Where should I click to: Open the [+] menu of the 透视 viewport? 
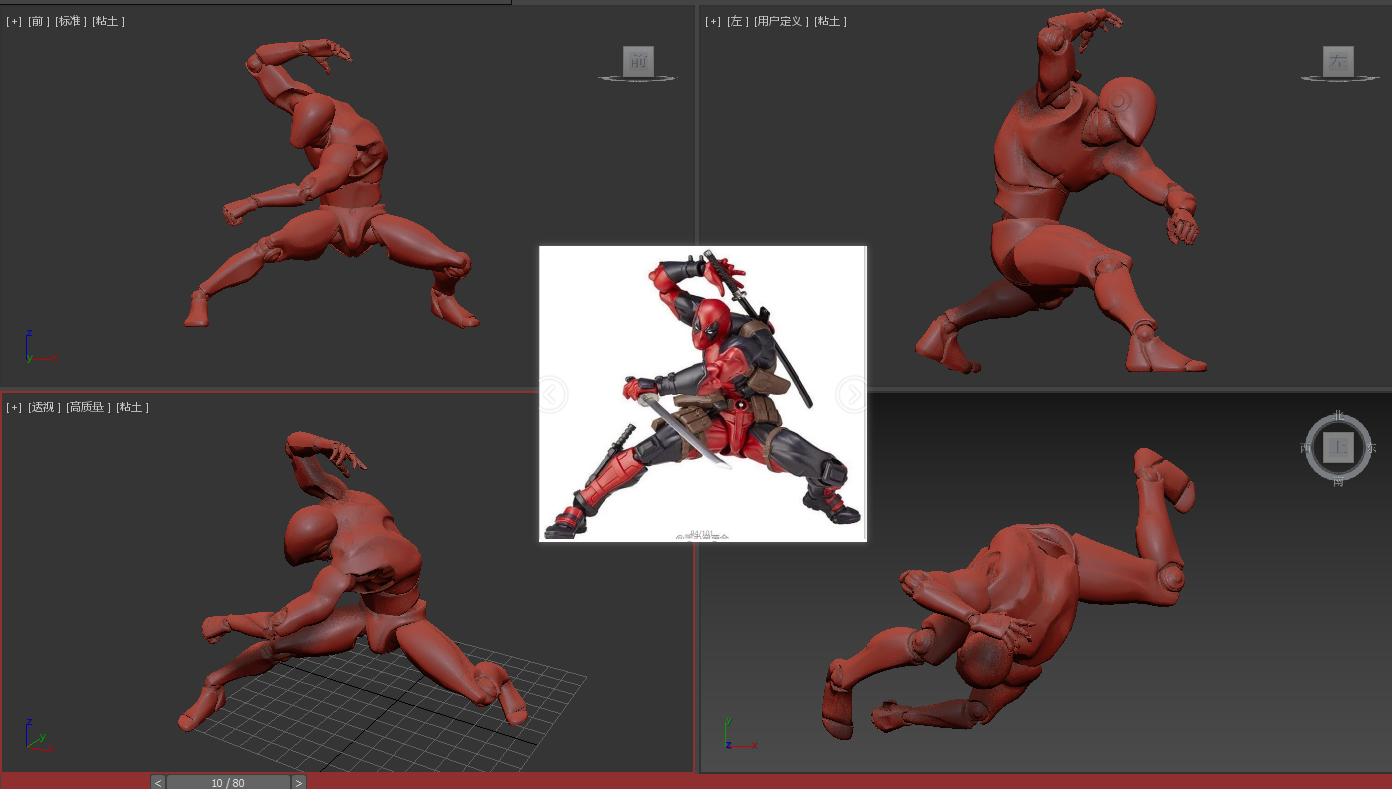(14, 407)
